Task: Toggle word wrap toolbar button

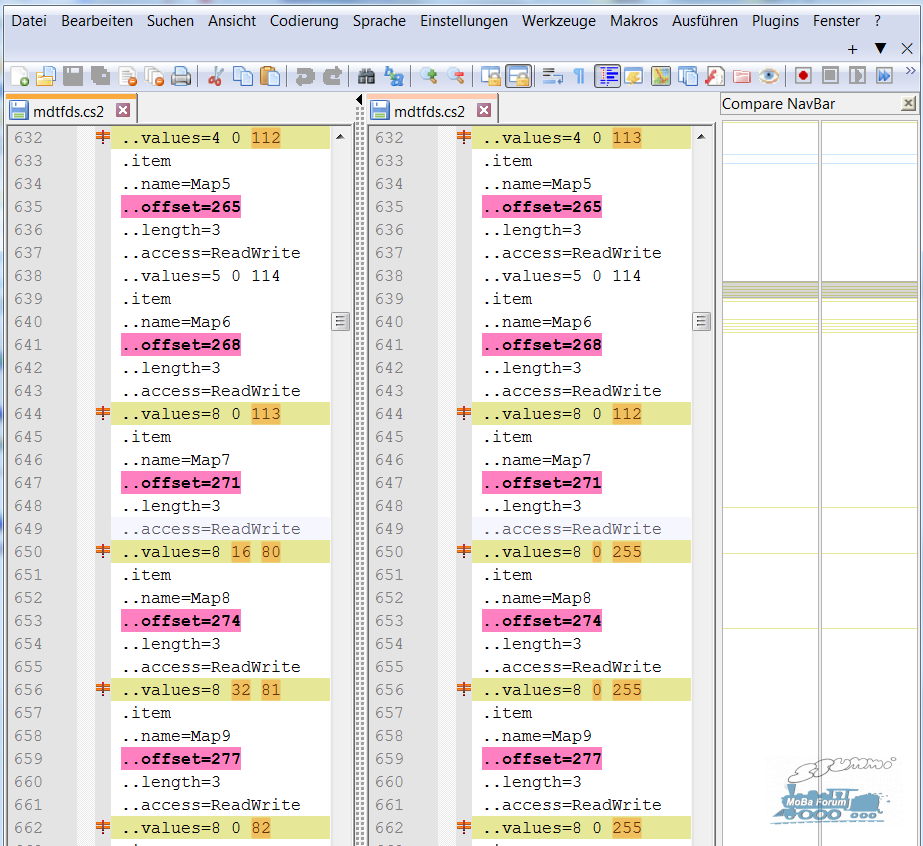Action: pos(552,76)
